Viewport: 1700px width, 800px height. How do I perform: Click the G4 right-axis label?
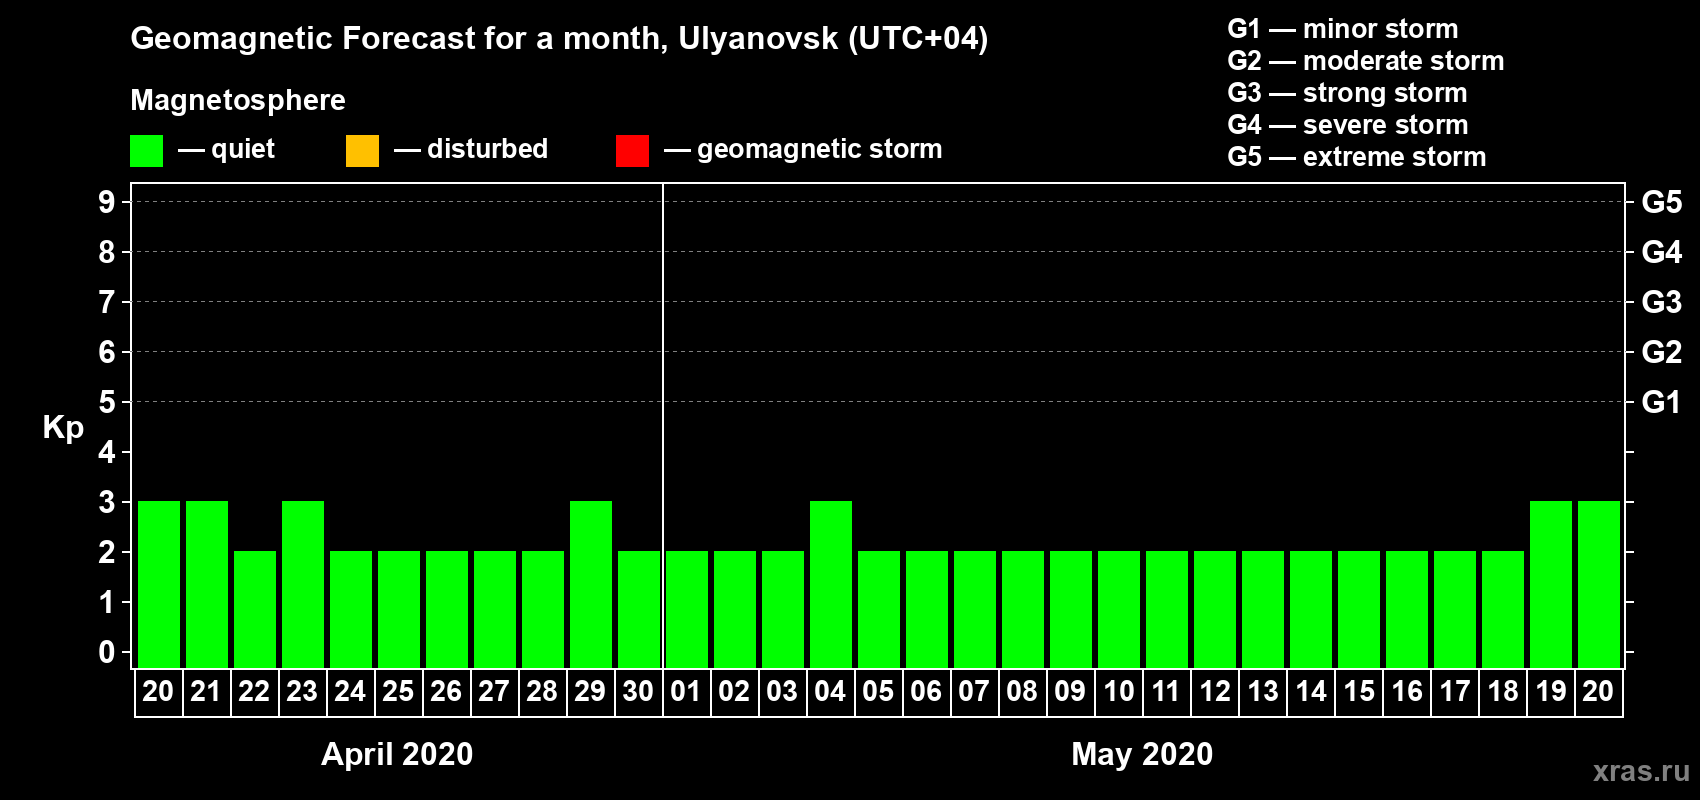click(x=1662, y=252)
